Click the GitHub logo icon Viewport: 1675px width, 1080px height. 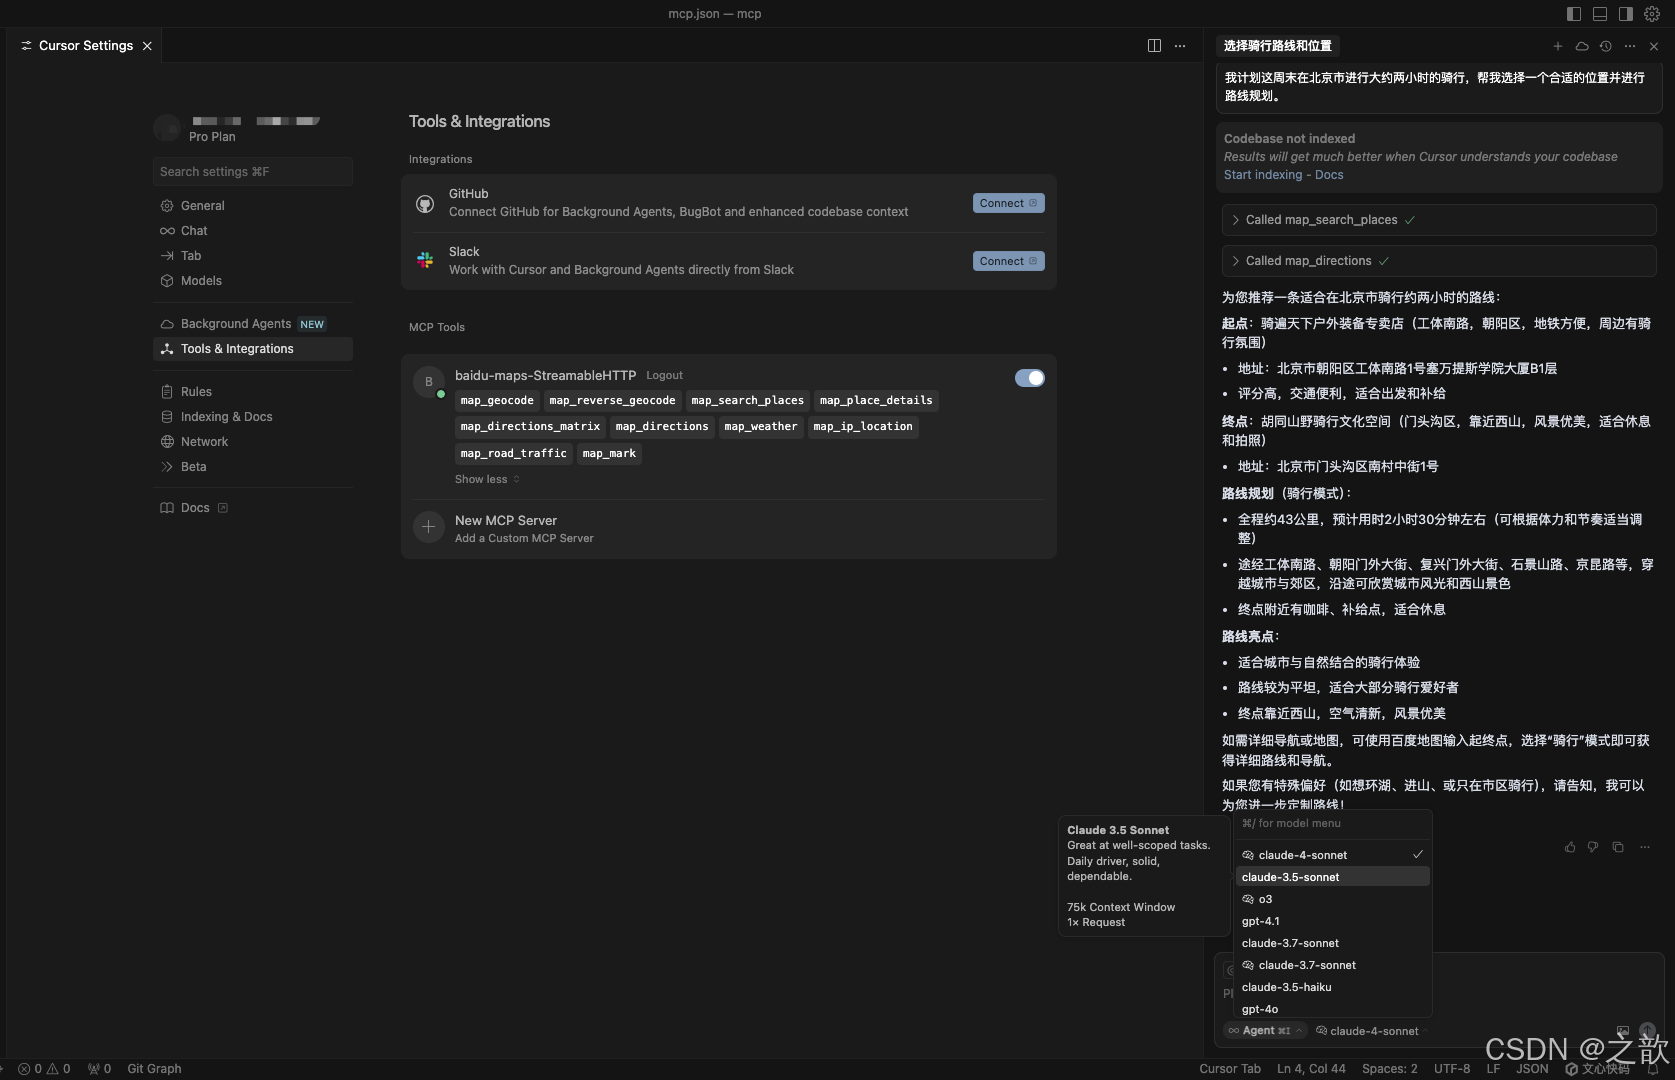pyautogui.click(x=425, y=204)
